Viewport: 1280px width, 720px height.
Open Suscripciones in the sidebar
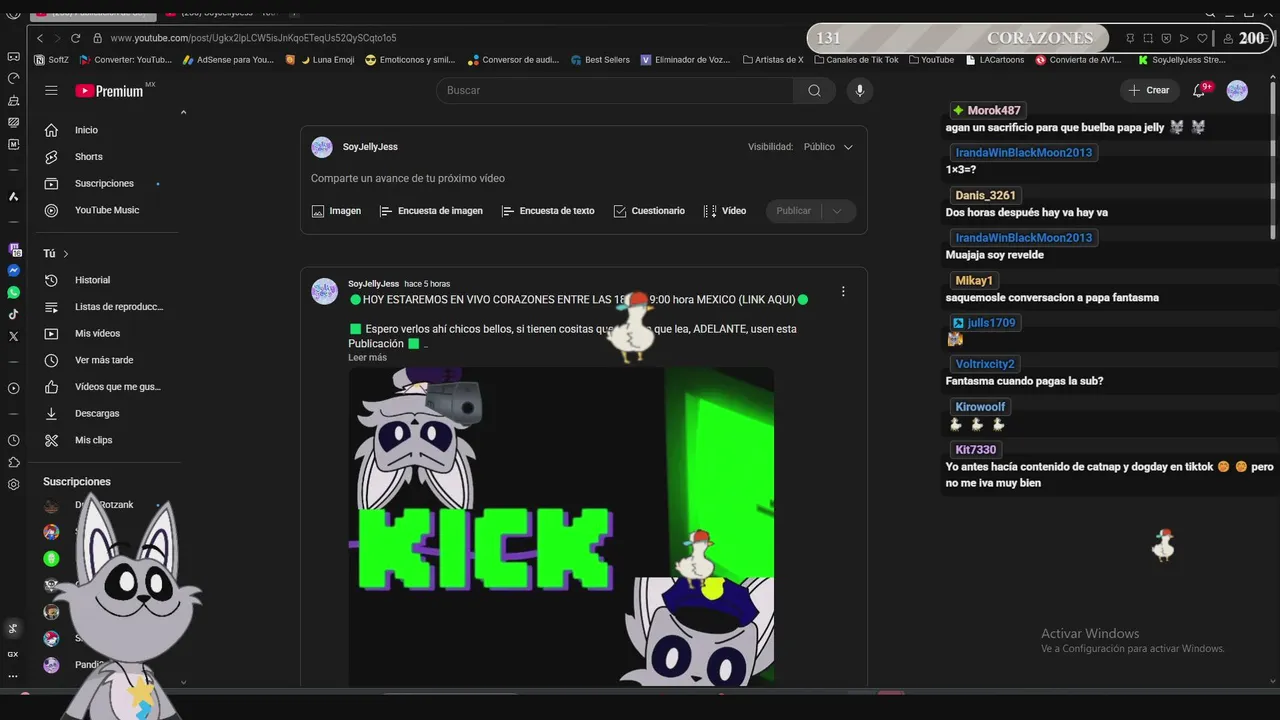pos(104,184)
